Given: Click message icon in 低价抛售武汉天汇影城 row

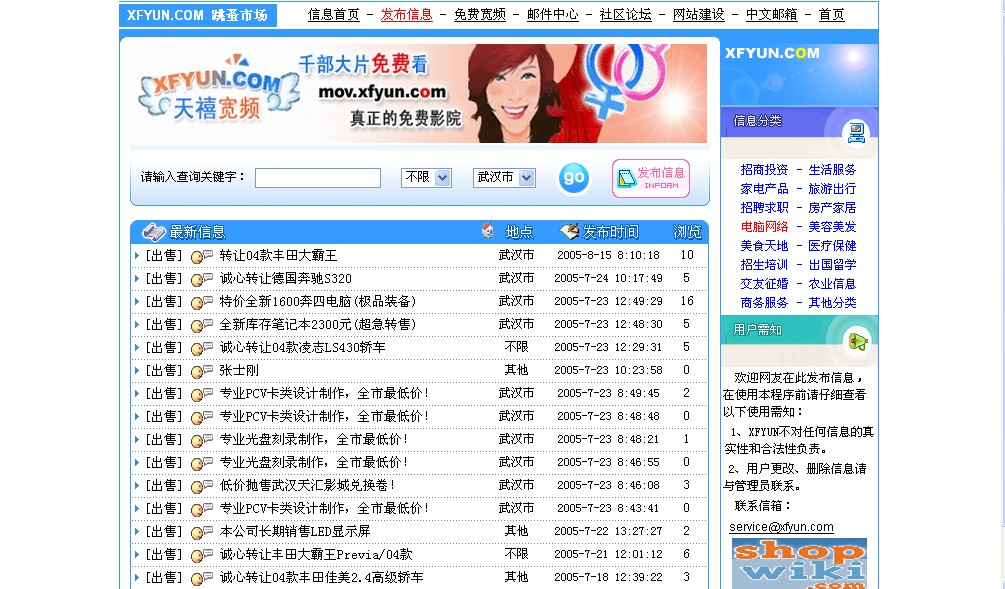Looking at the screenshot, I should coord(202,486).
